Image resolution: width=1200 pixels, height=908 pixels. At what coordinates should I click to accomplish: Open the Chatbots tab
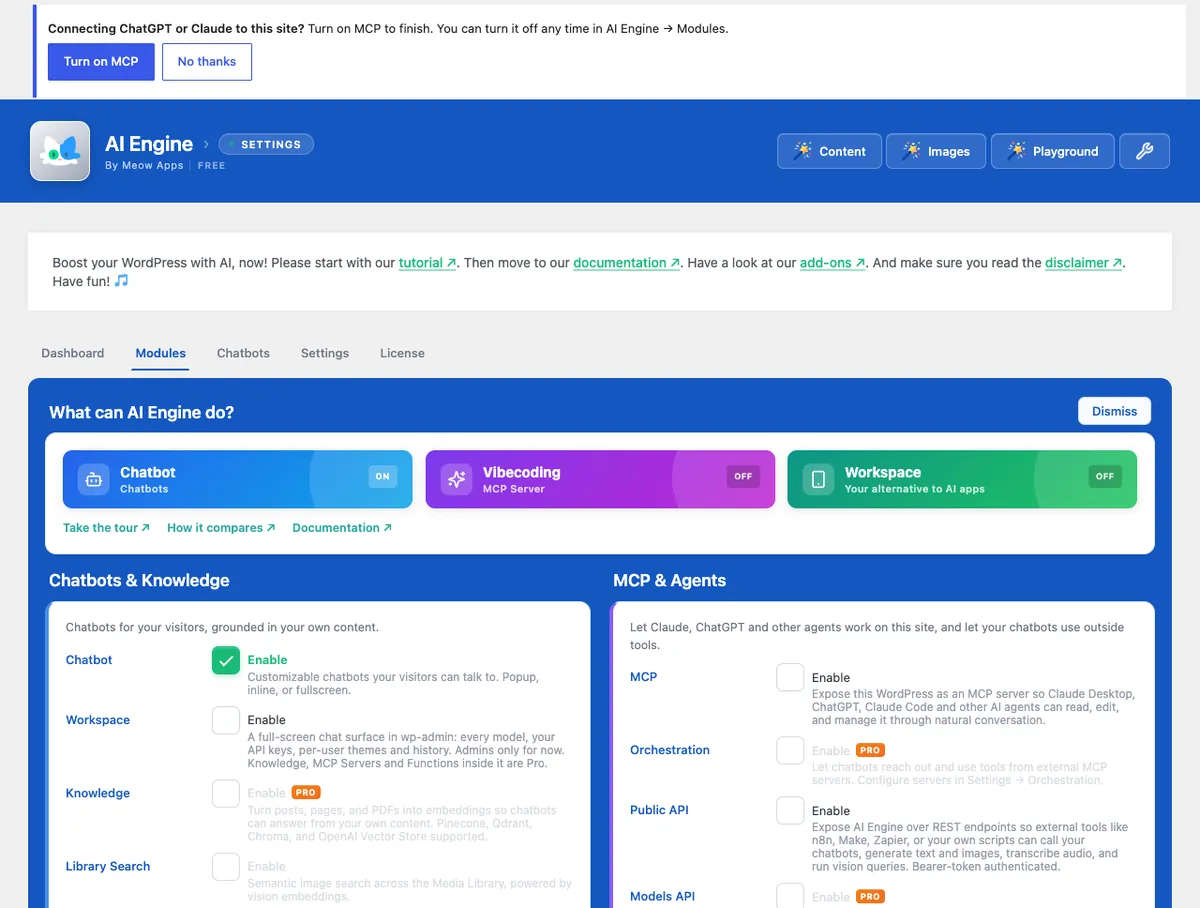[x=243, y=353]
